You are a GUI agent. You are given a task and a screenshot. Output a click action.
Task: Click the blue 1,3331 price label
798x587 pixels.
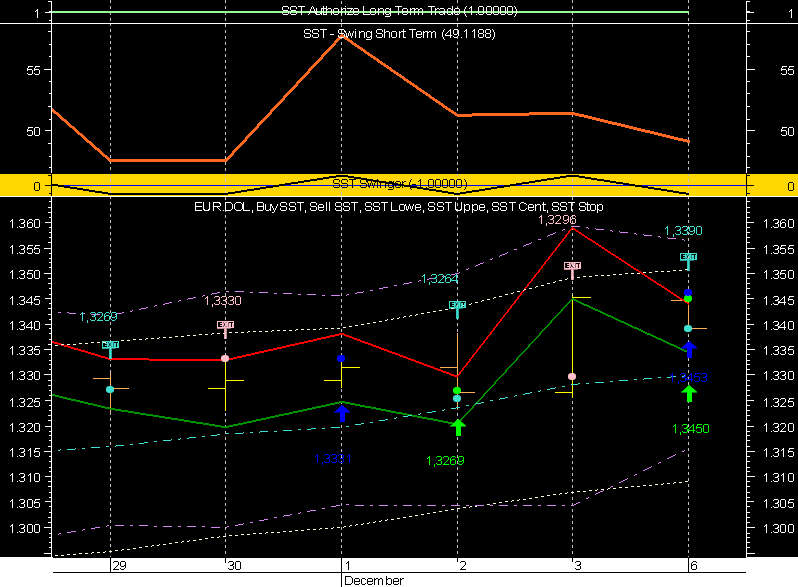[x=333, y=459]
